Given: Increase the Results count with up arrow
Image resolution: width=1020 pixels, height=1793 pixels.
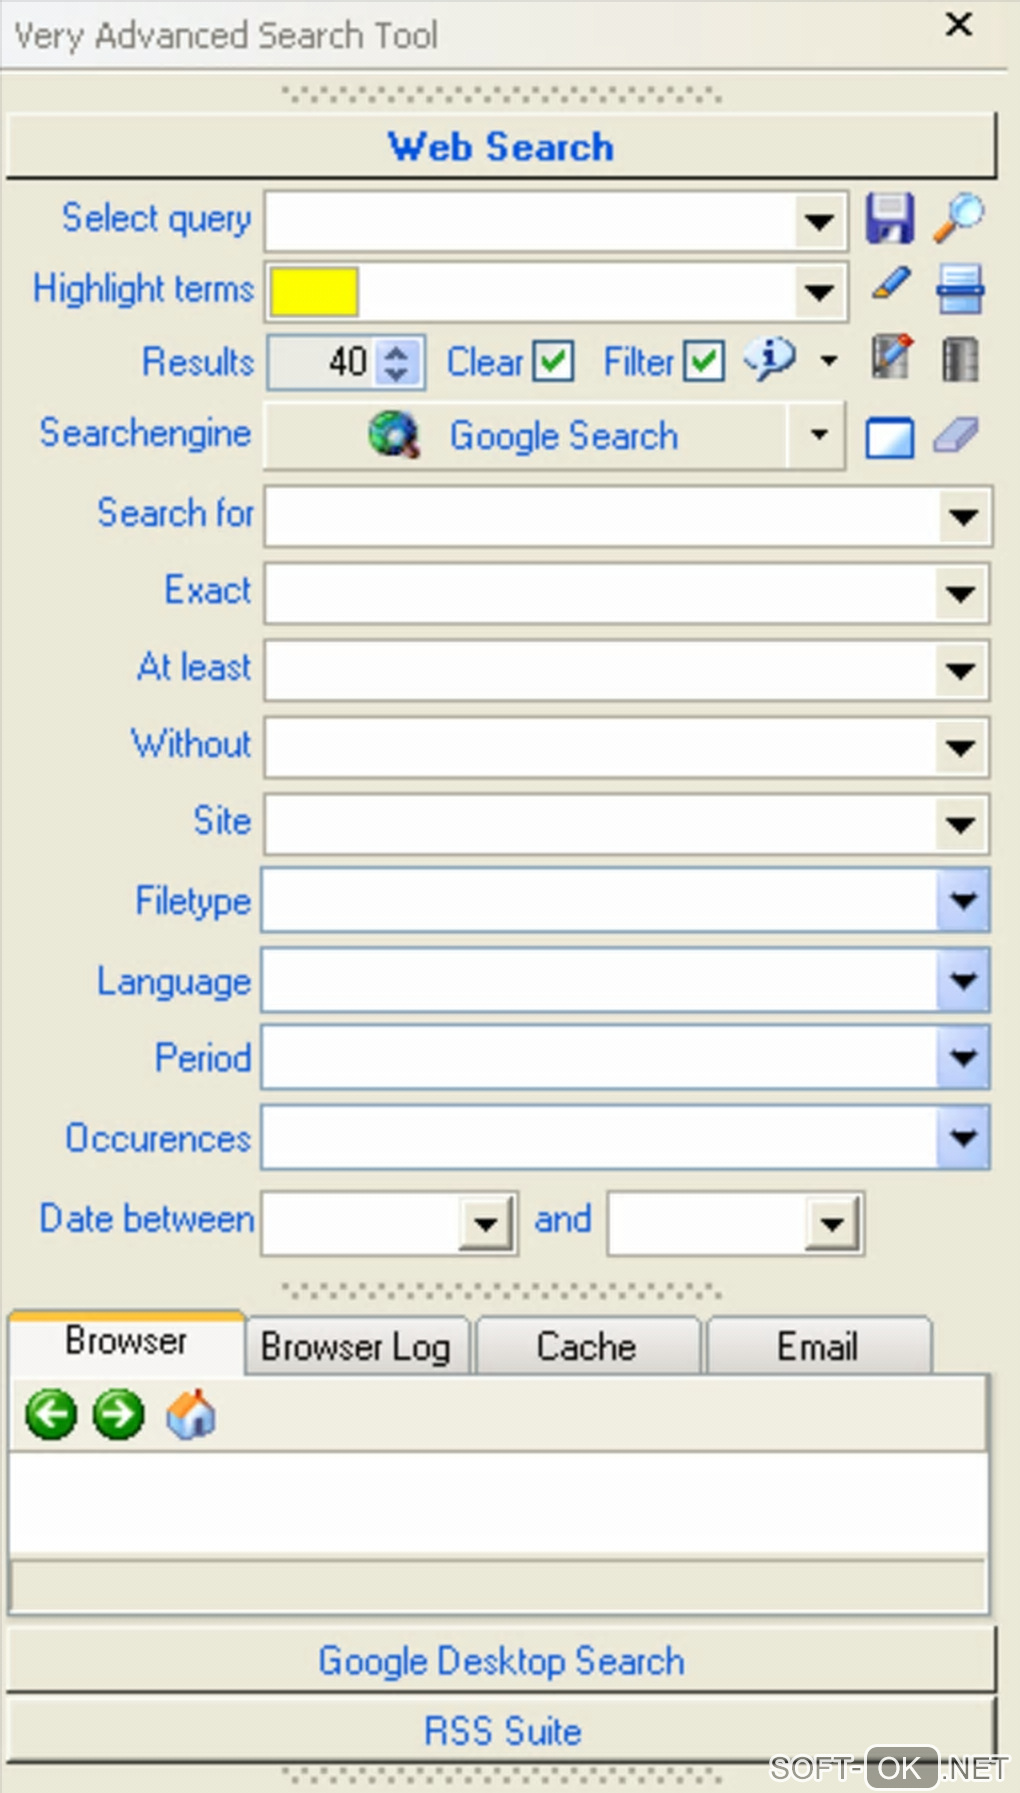Looking at the screenshot, I should coord(397,352).
